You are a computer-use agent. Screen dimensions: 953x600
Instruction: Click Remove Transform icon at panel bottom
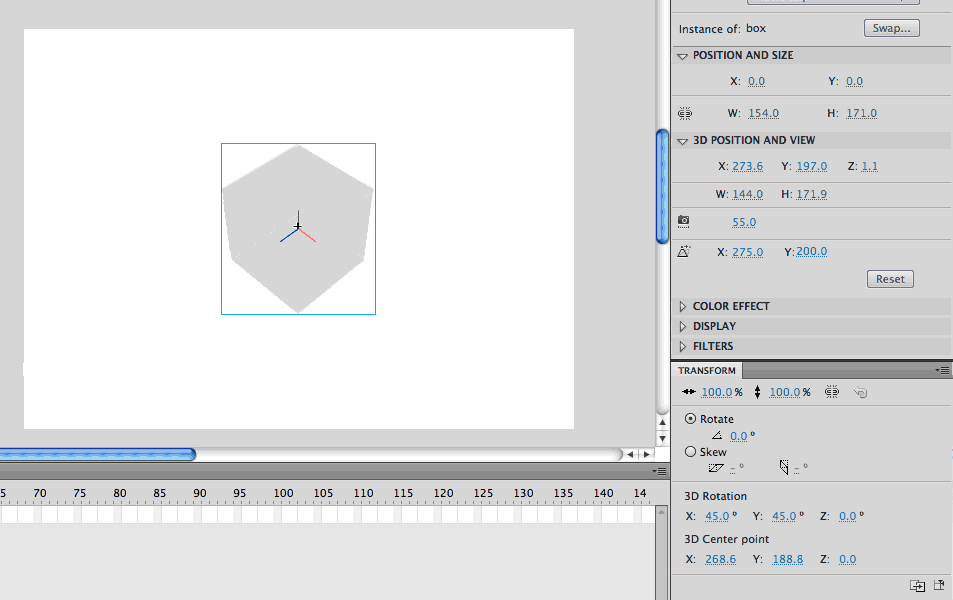(939, 586)
